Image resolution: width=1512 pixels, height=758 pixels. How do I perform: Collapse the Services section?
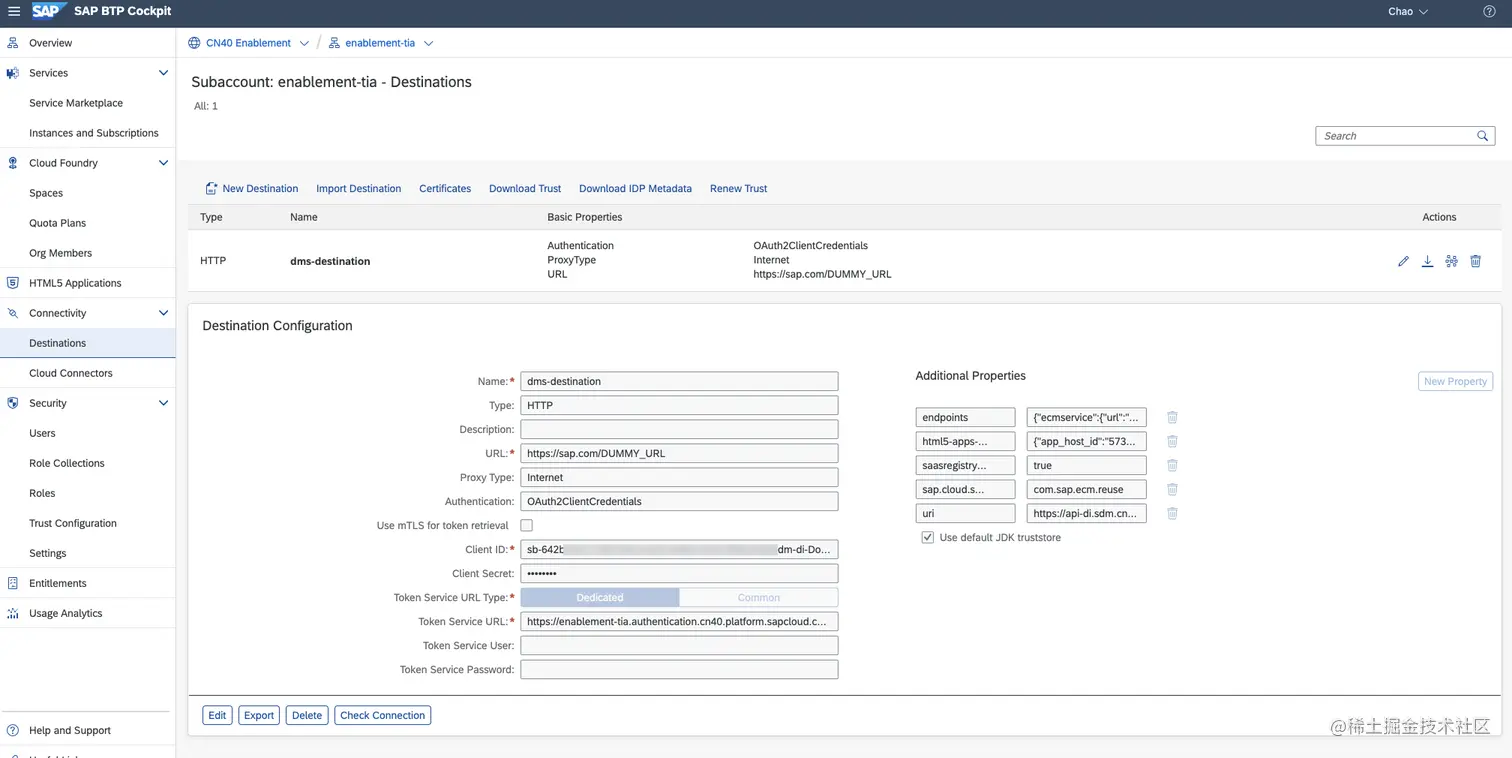click(x=163, y=73)
